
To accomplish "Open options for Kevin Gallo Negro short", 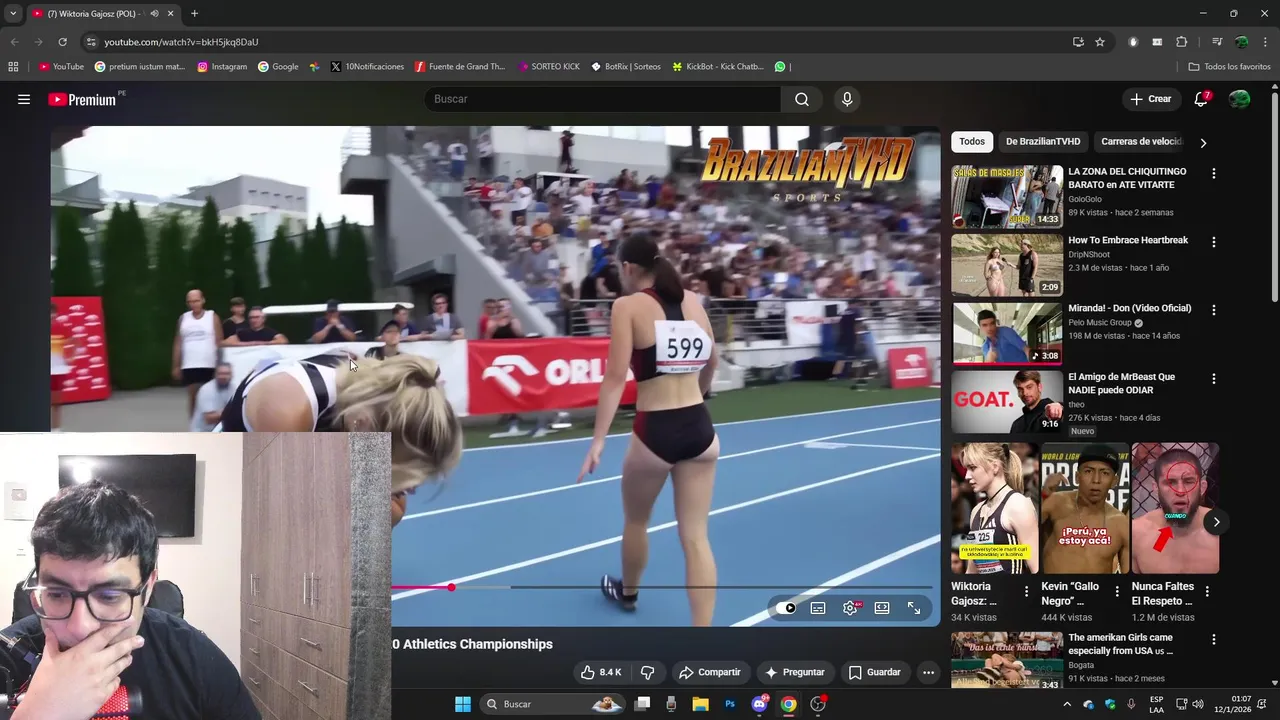I will click(x=1117, y=592).
